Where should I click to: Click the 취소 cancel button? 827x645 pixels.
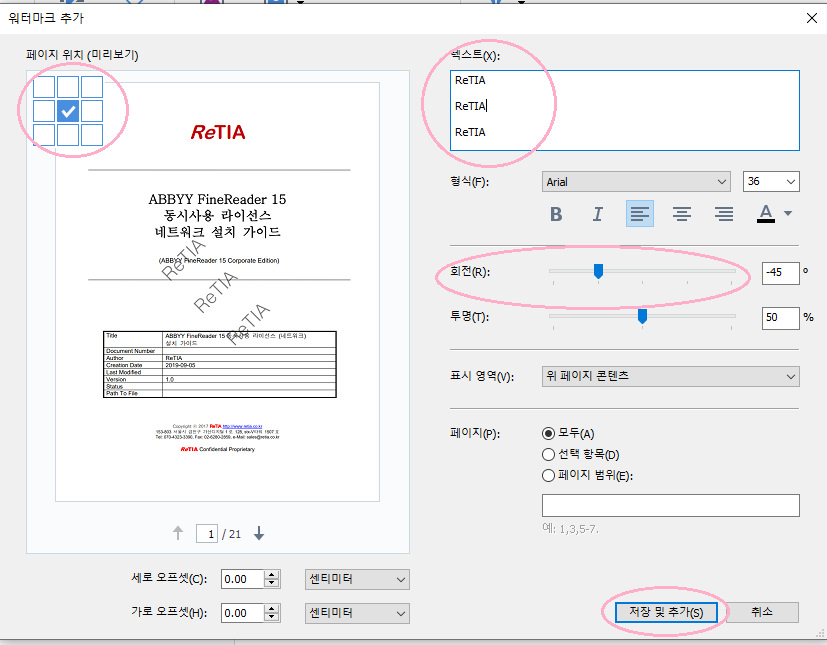tap(762, 612)
